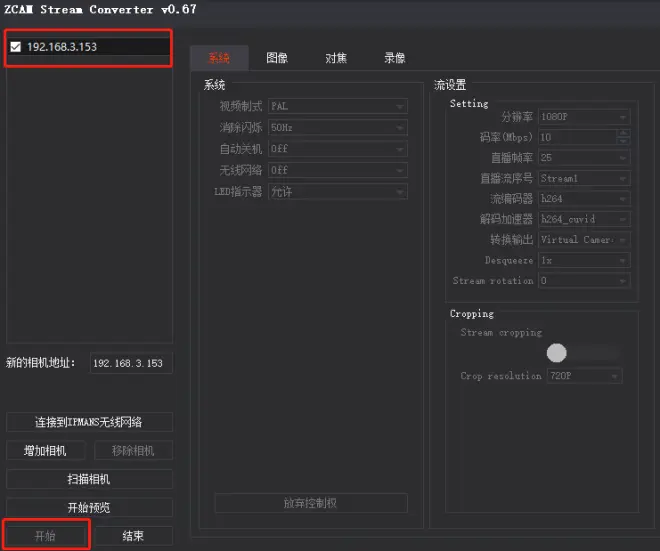
Task: Open the 无线网络 Off dropdown
Action: pyautogui.click(x=338, y=170)
